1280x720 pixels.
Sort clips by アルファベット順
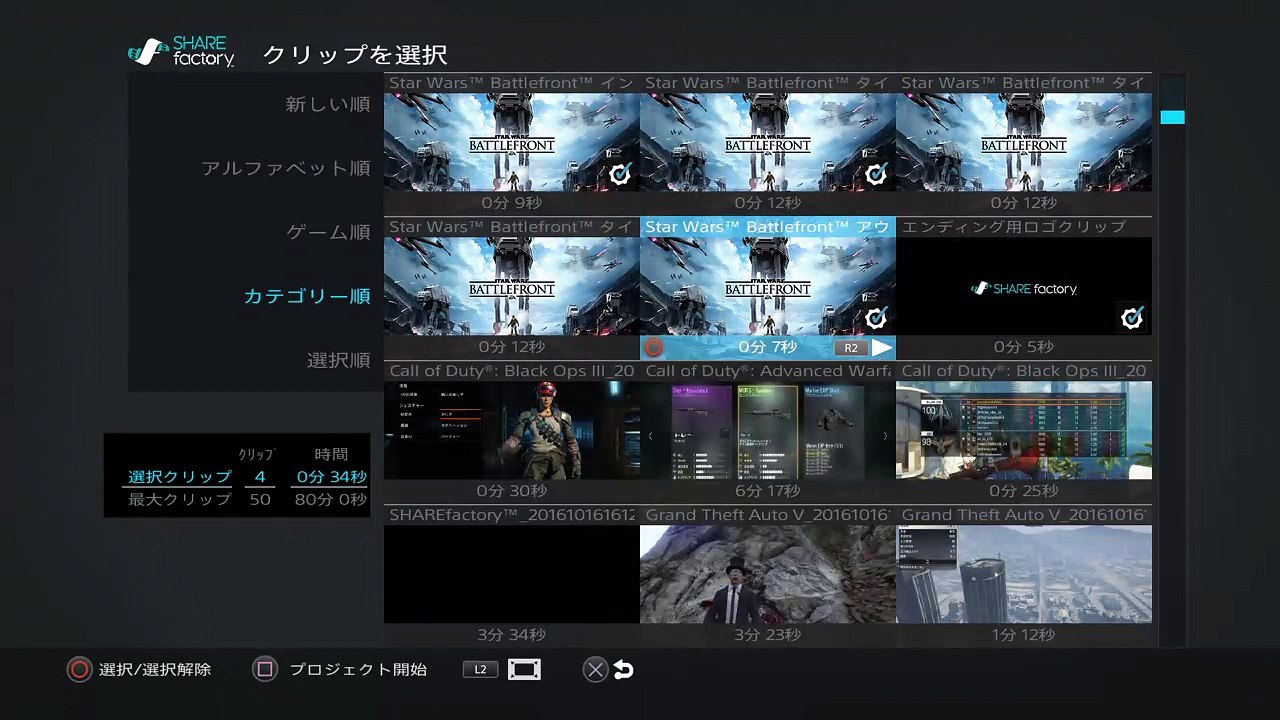pos(286,168)
